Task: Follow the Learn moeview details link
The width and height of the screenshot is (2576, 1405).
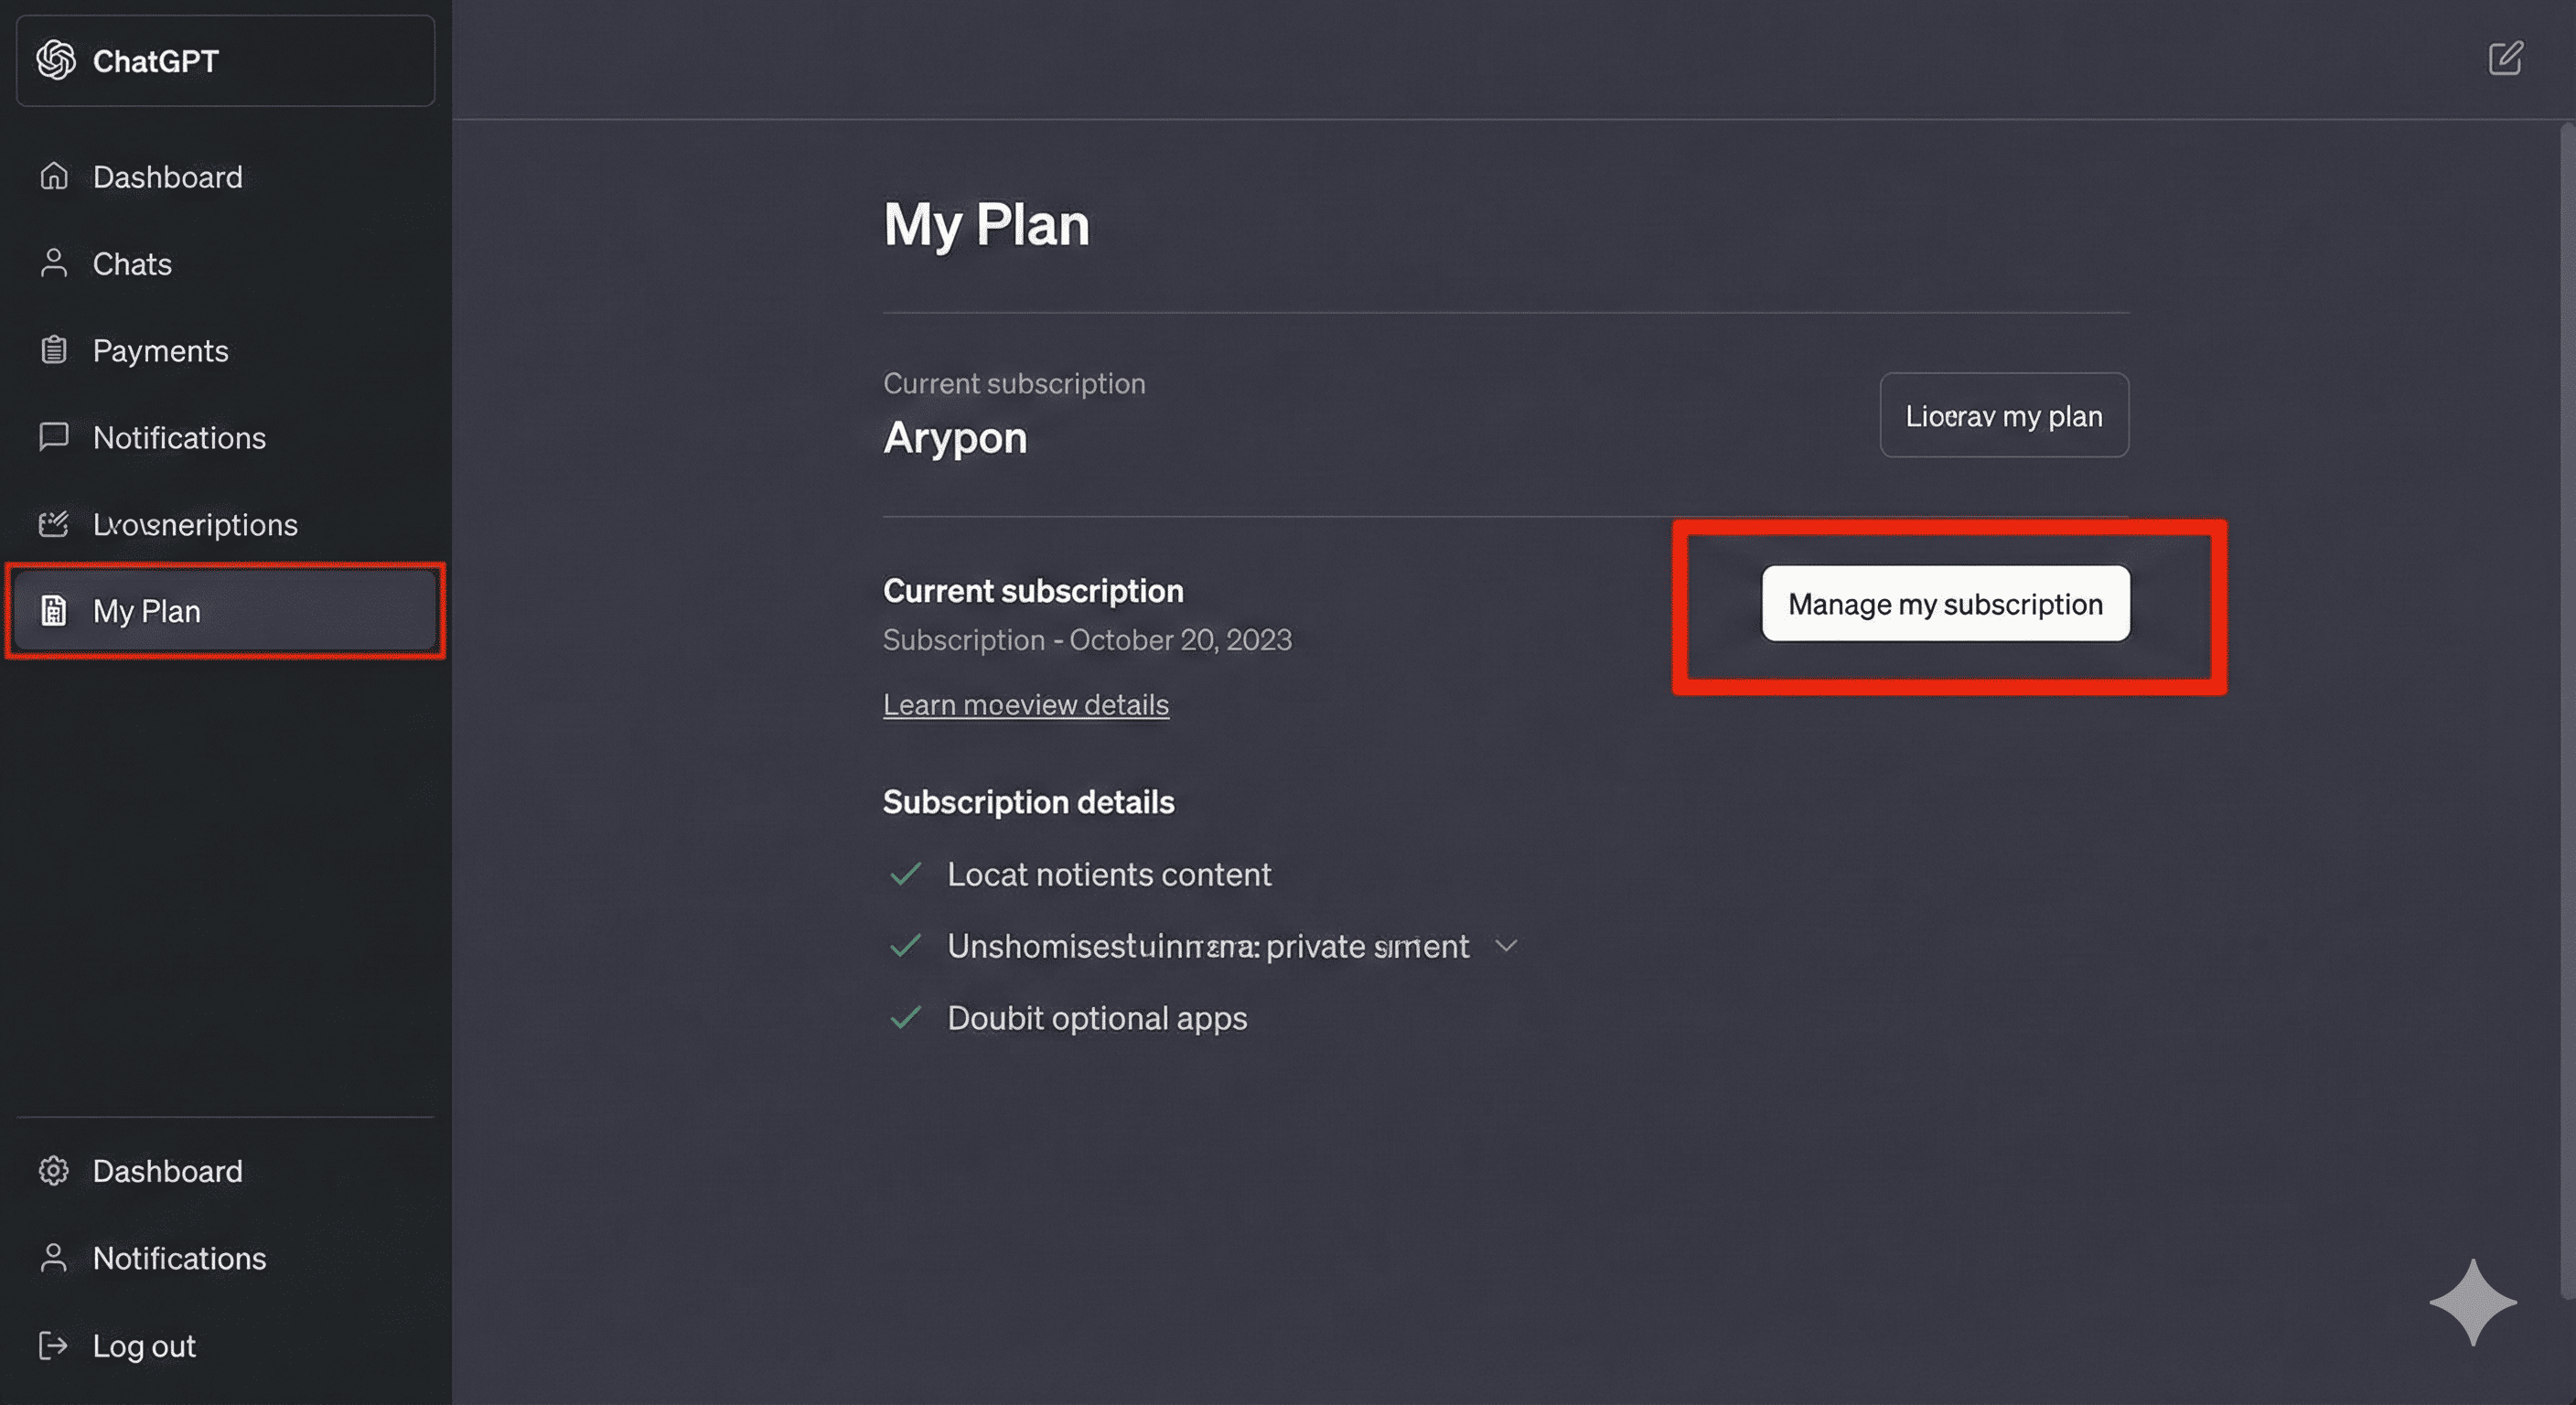Action: pos(1025,705)
